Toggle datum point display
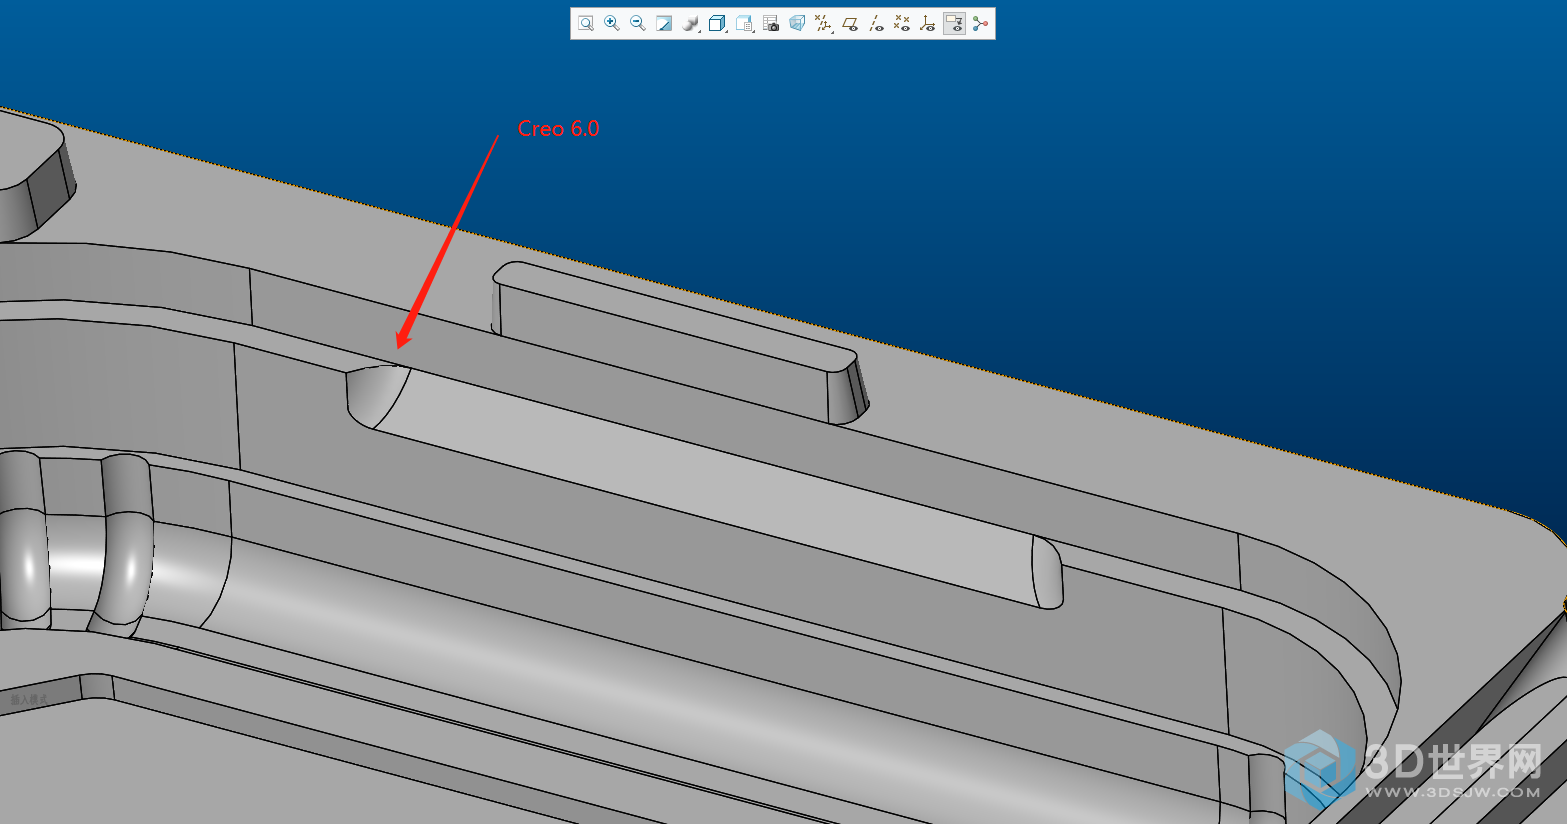Image resolution: width=1567 pixels, height=824 pixels. (902, 23)
